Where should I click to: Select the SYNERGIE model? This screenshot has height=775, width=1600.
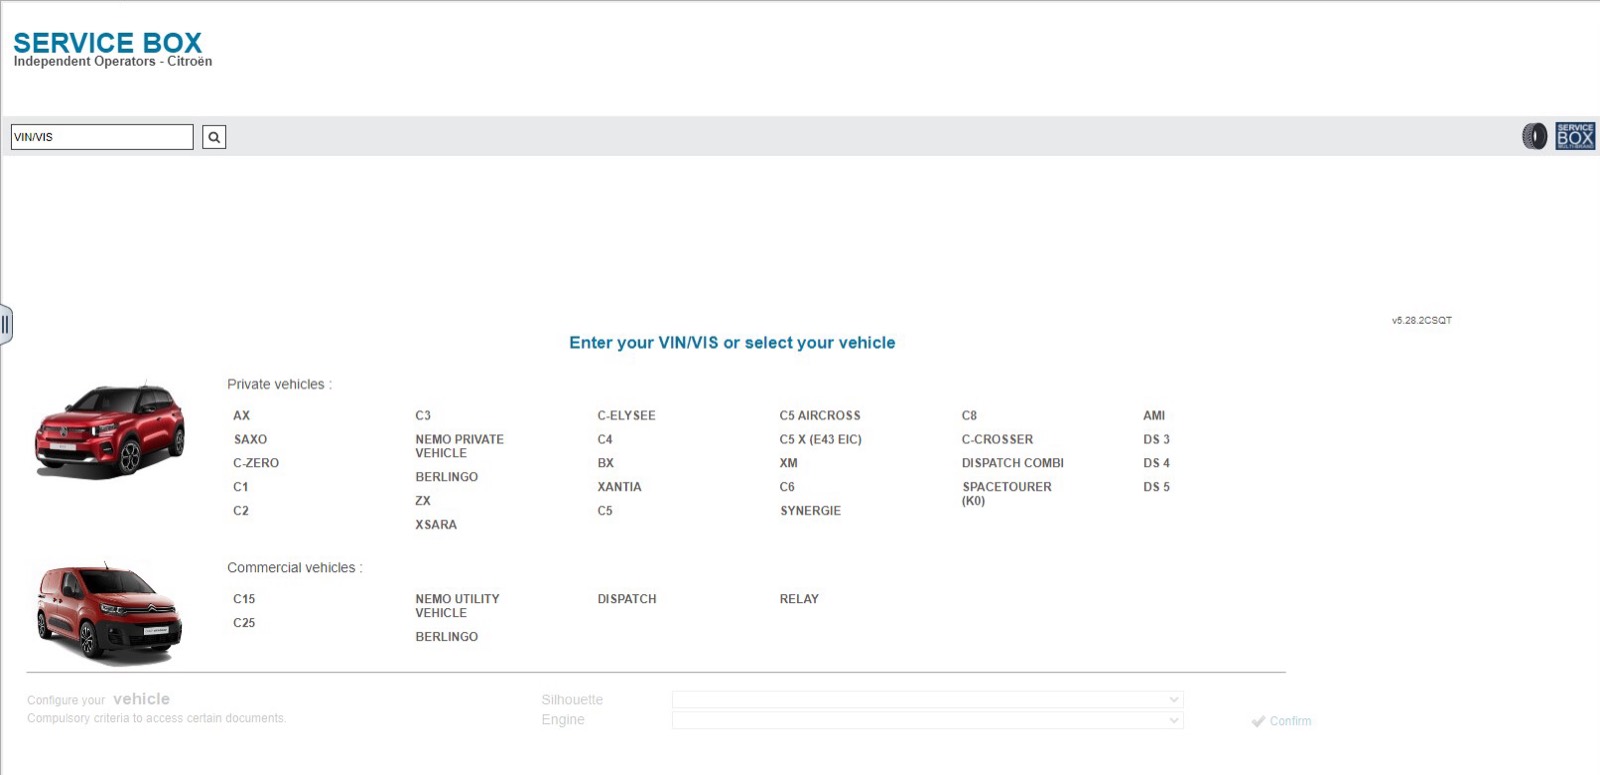(810, 511)
